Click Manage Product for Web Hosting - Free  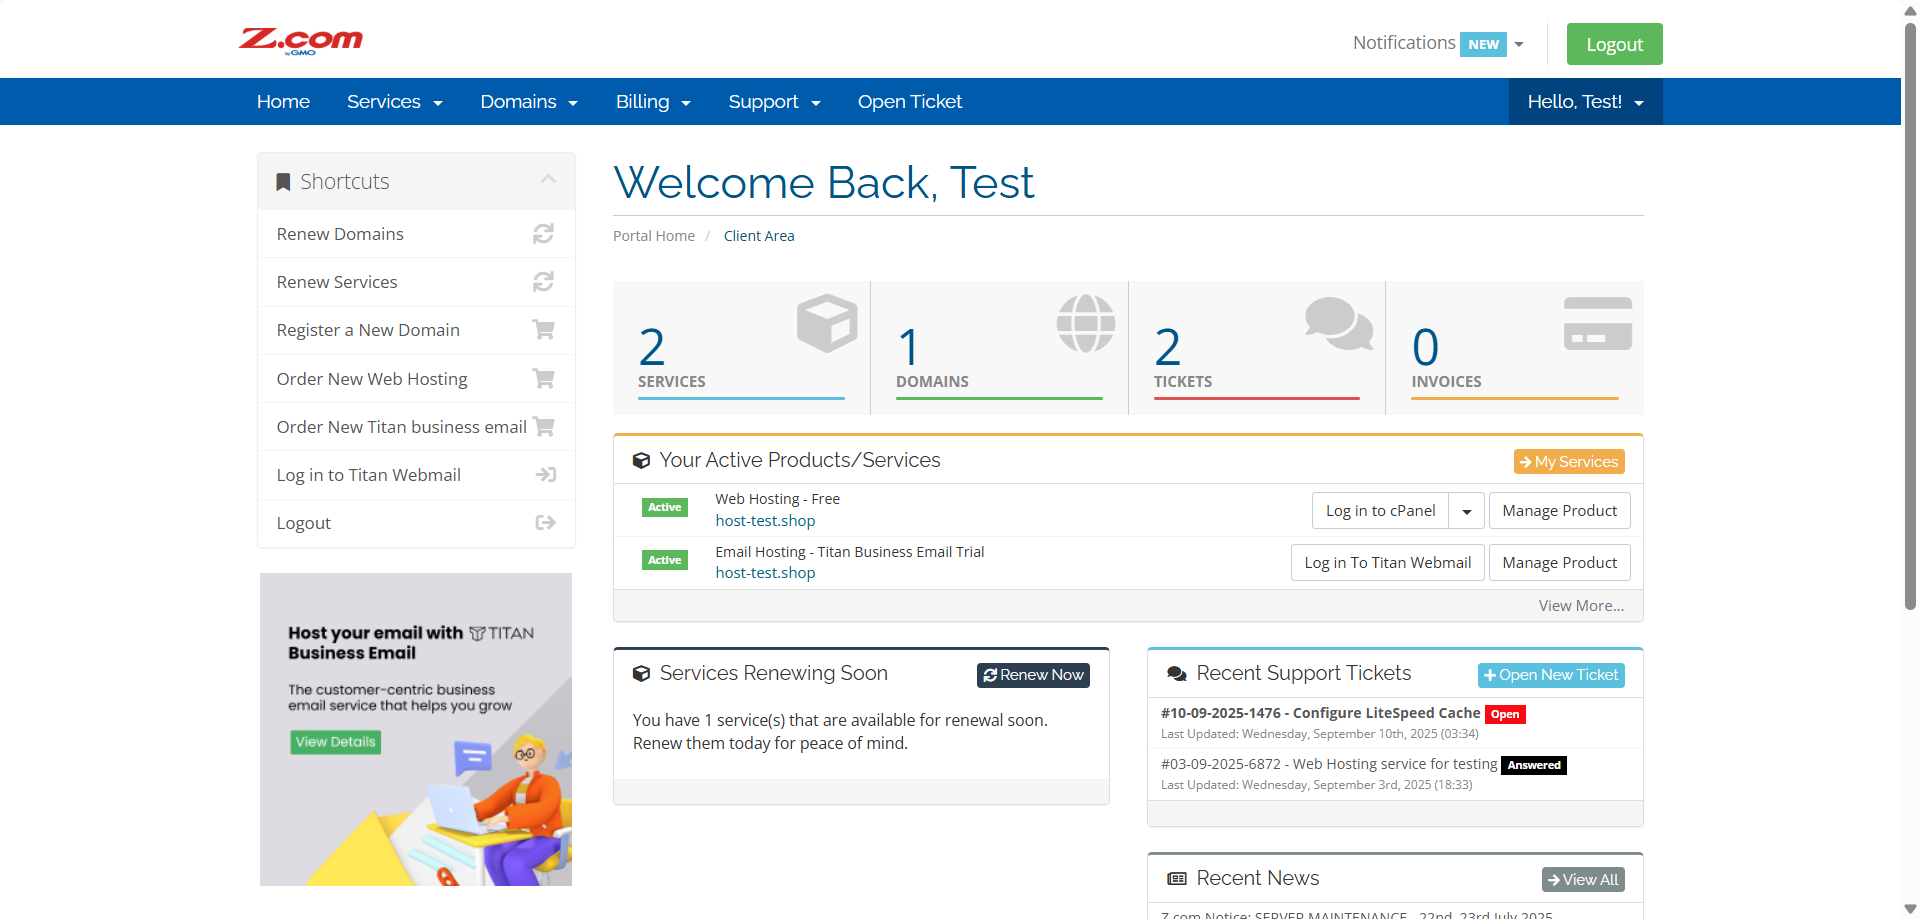pyautogui.click(x=1559, y=511)
